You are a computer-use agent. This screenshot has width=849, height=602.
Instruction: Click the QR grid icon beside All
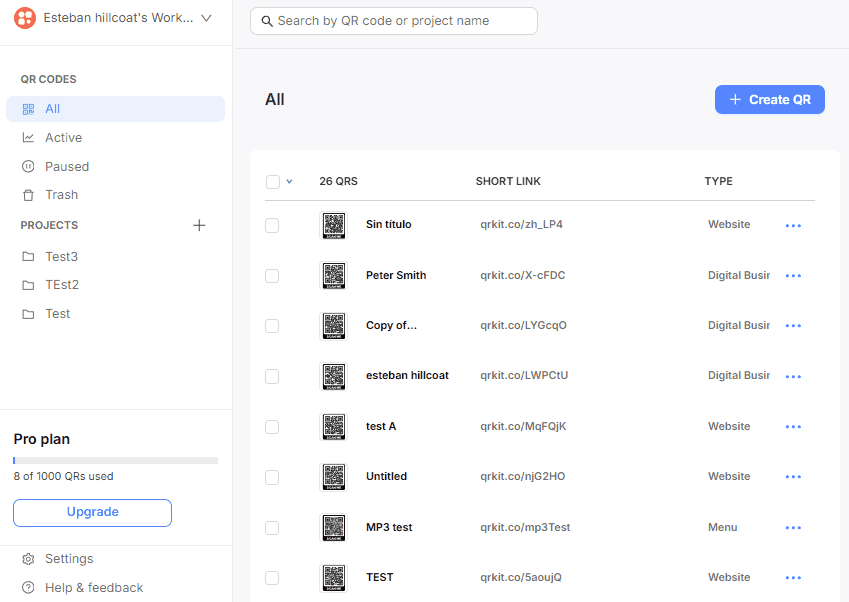(x=28, y=109)
